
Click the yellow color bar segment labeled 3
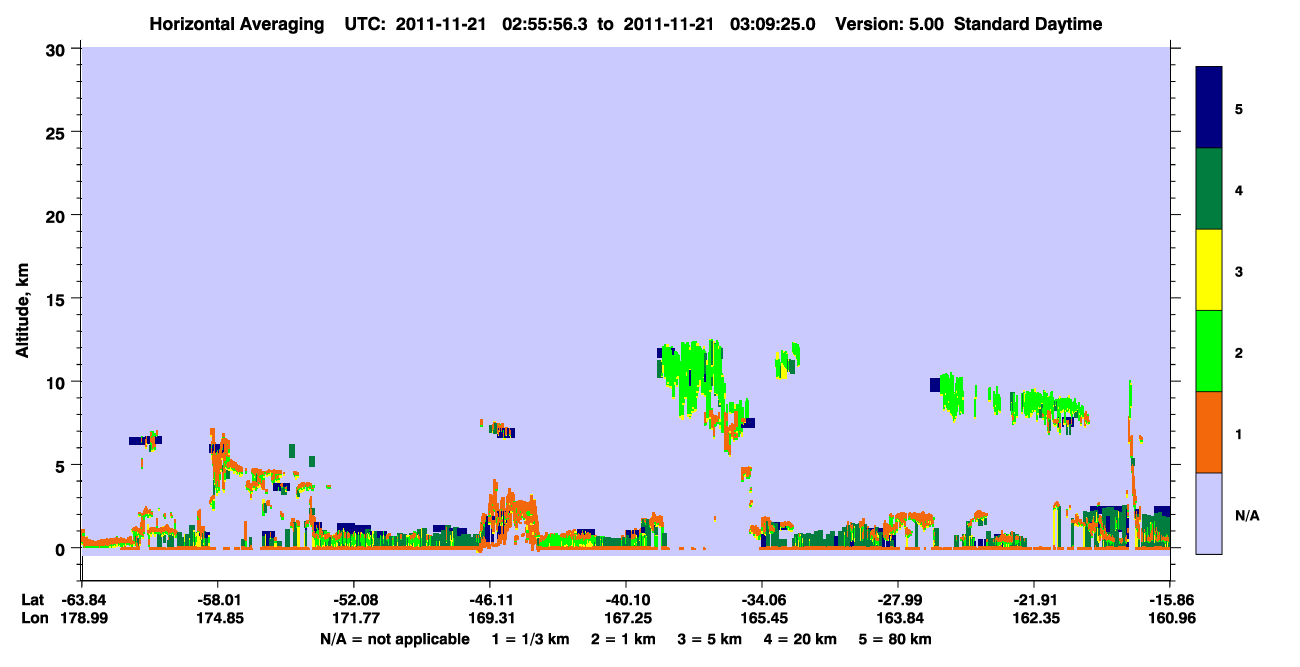pos(1209,270)
